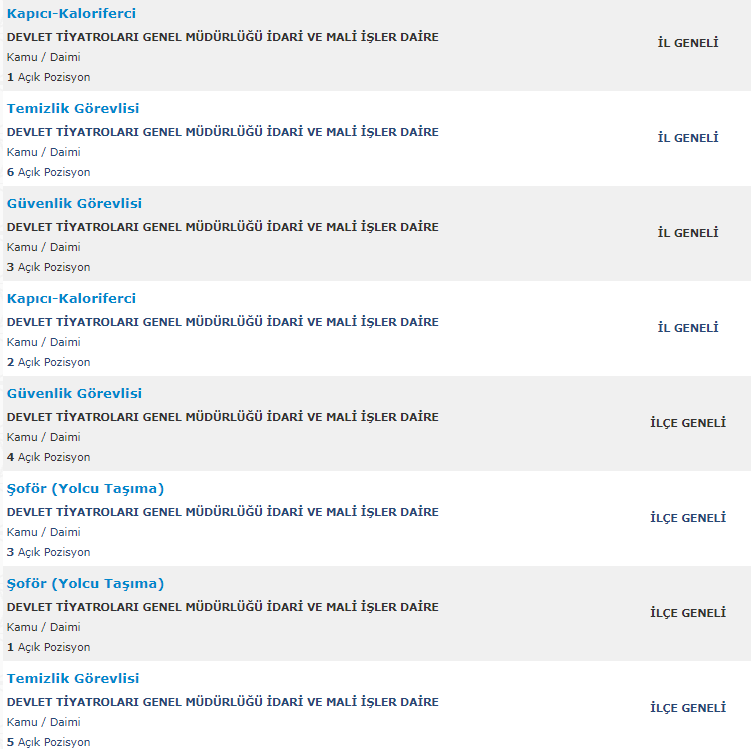This screenshot has width=751, height=749.
Task: Open Güvenlik Görevlisi listing with 3 open positions
Action: pos(74,204)
